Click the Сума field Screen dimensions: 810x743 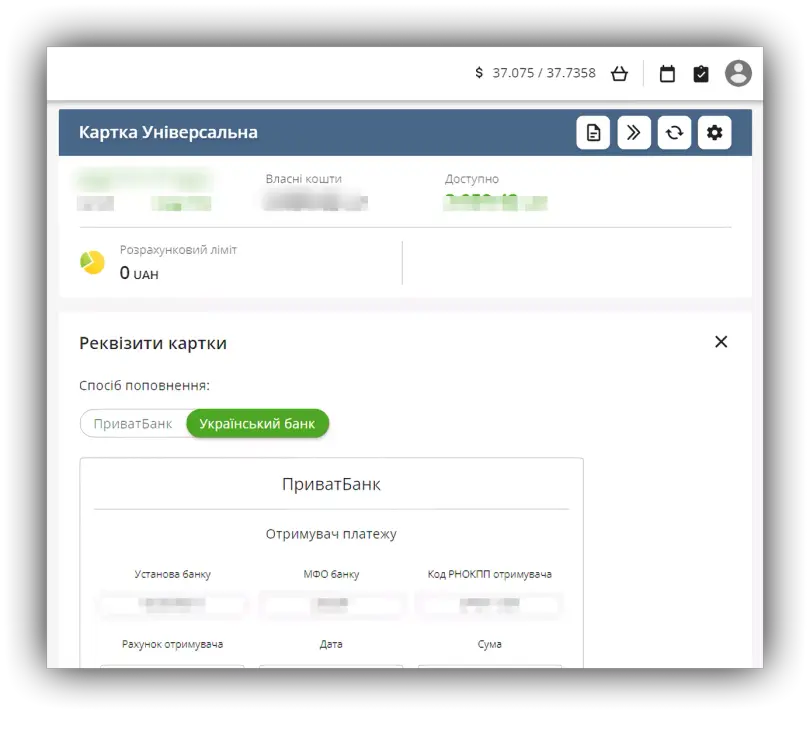tap(489, 666)
